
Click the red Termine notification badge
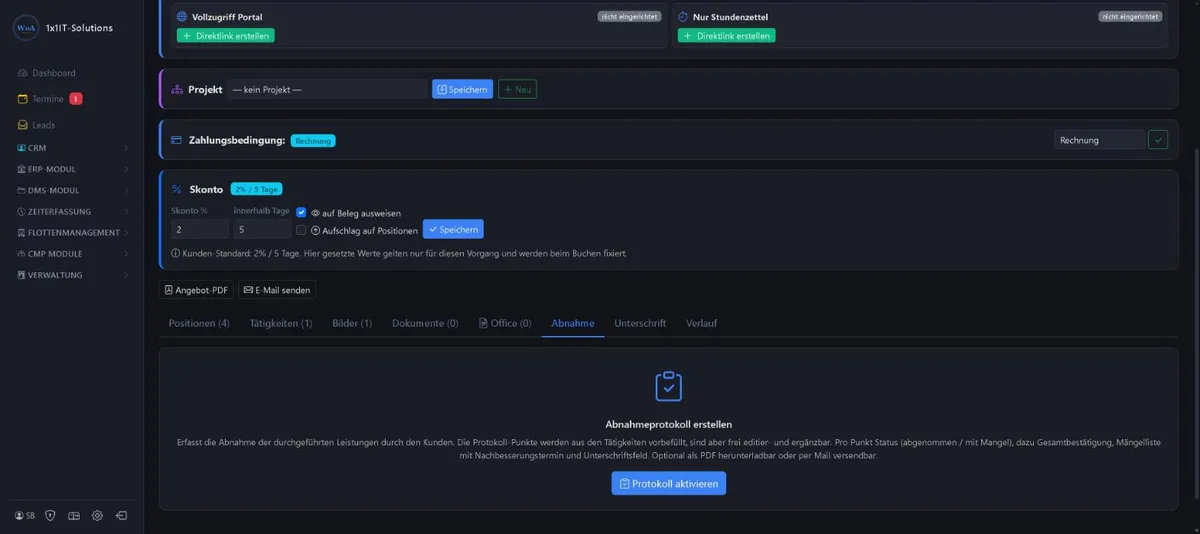(76, 99)
